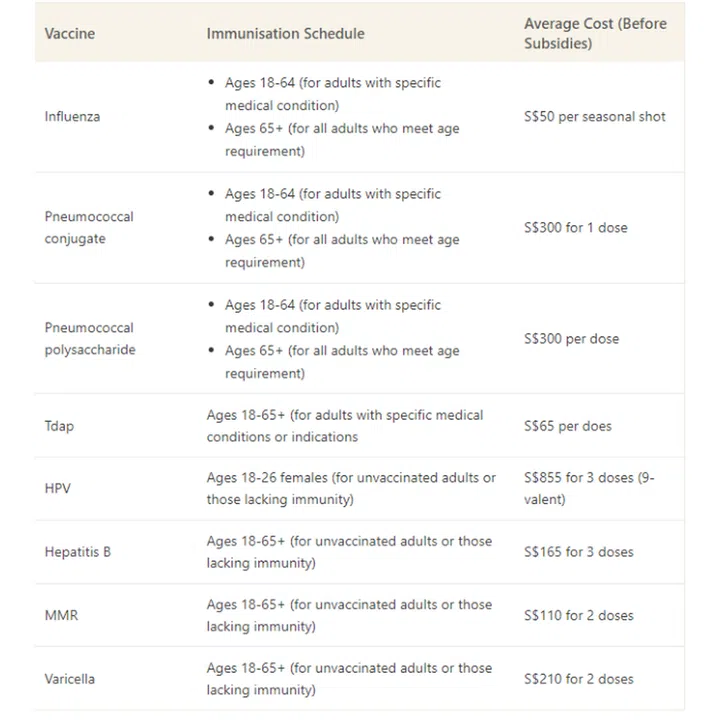This screenshot has height=720, width=720.
Task: Click the Vaccine column header
Action: (70, 33)
